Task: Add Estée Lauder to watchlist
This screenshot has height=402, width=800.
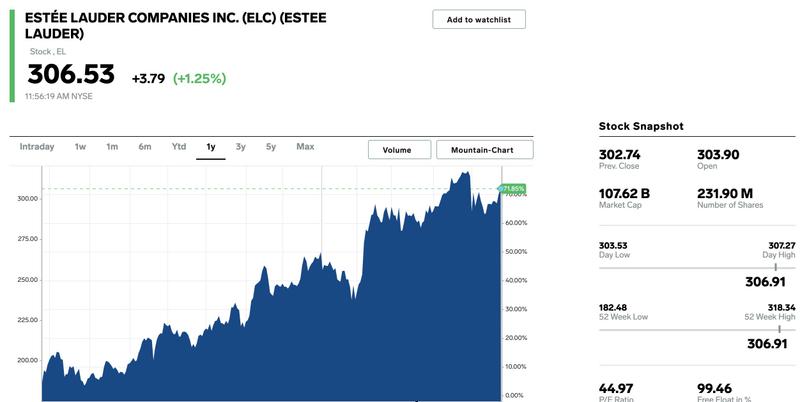Action: point(479,19)
